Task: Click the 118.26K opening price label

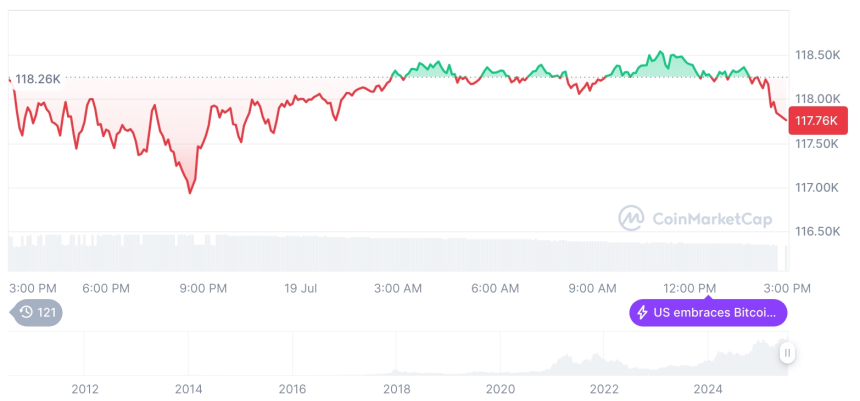Action: pyautogui.click(x=39, y=78)
